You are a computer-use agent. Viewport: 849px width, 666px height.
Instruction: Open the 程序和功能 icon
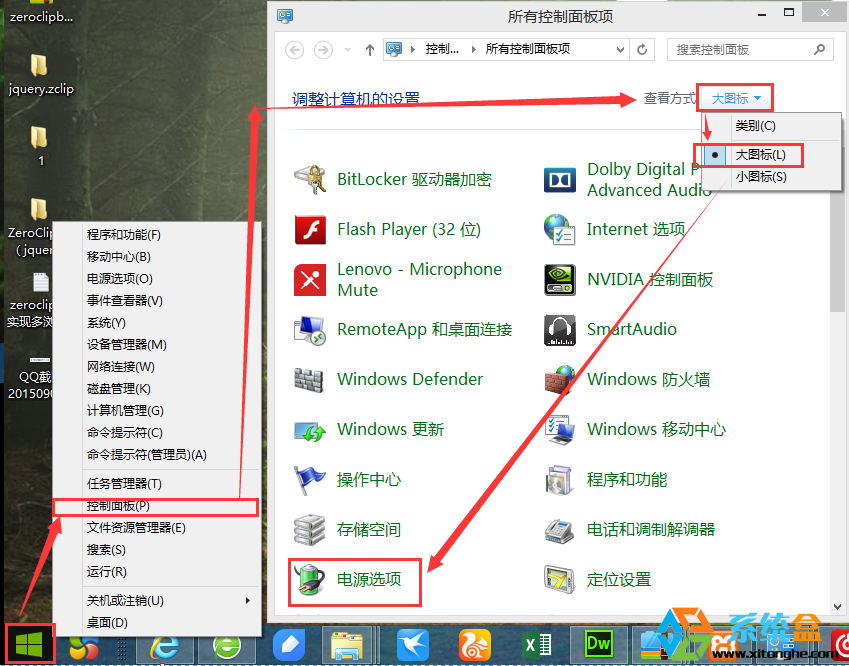point(559,480)
